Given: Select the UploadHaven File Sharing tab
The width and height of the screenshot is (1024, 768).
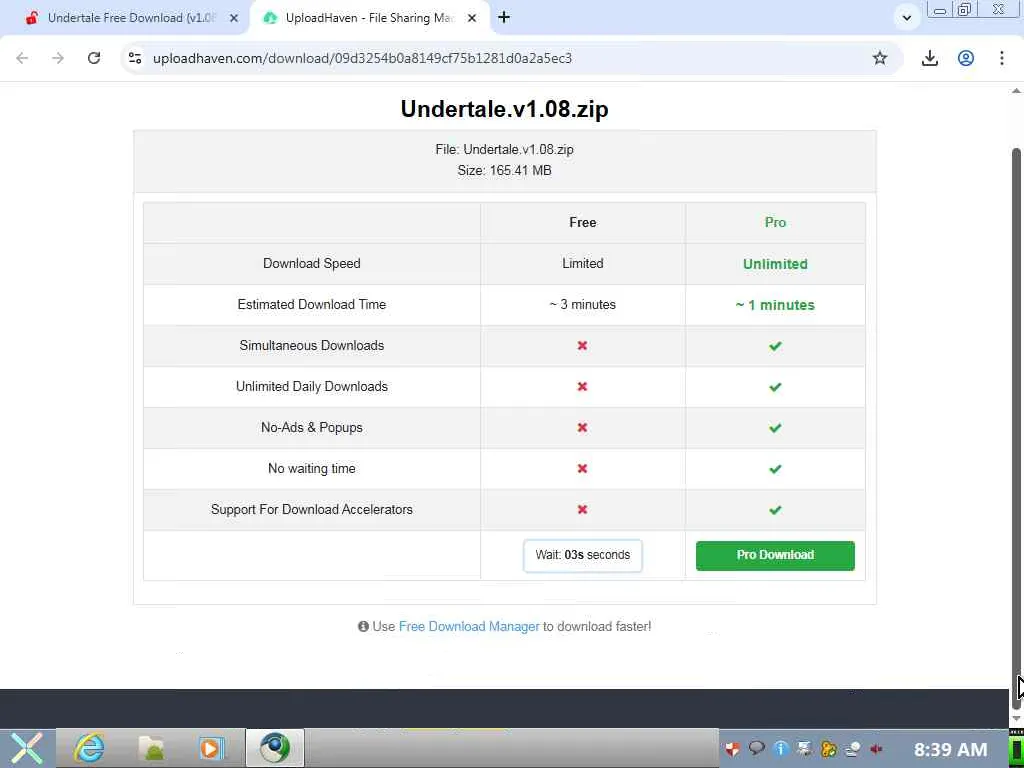Looking at the screenshot, I should (369, 18).
